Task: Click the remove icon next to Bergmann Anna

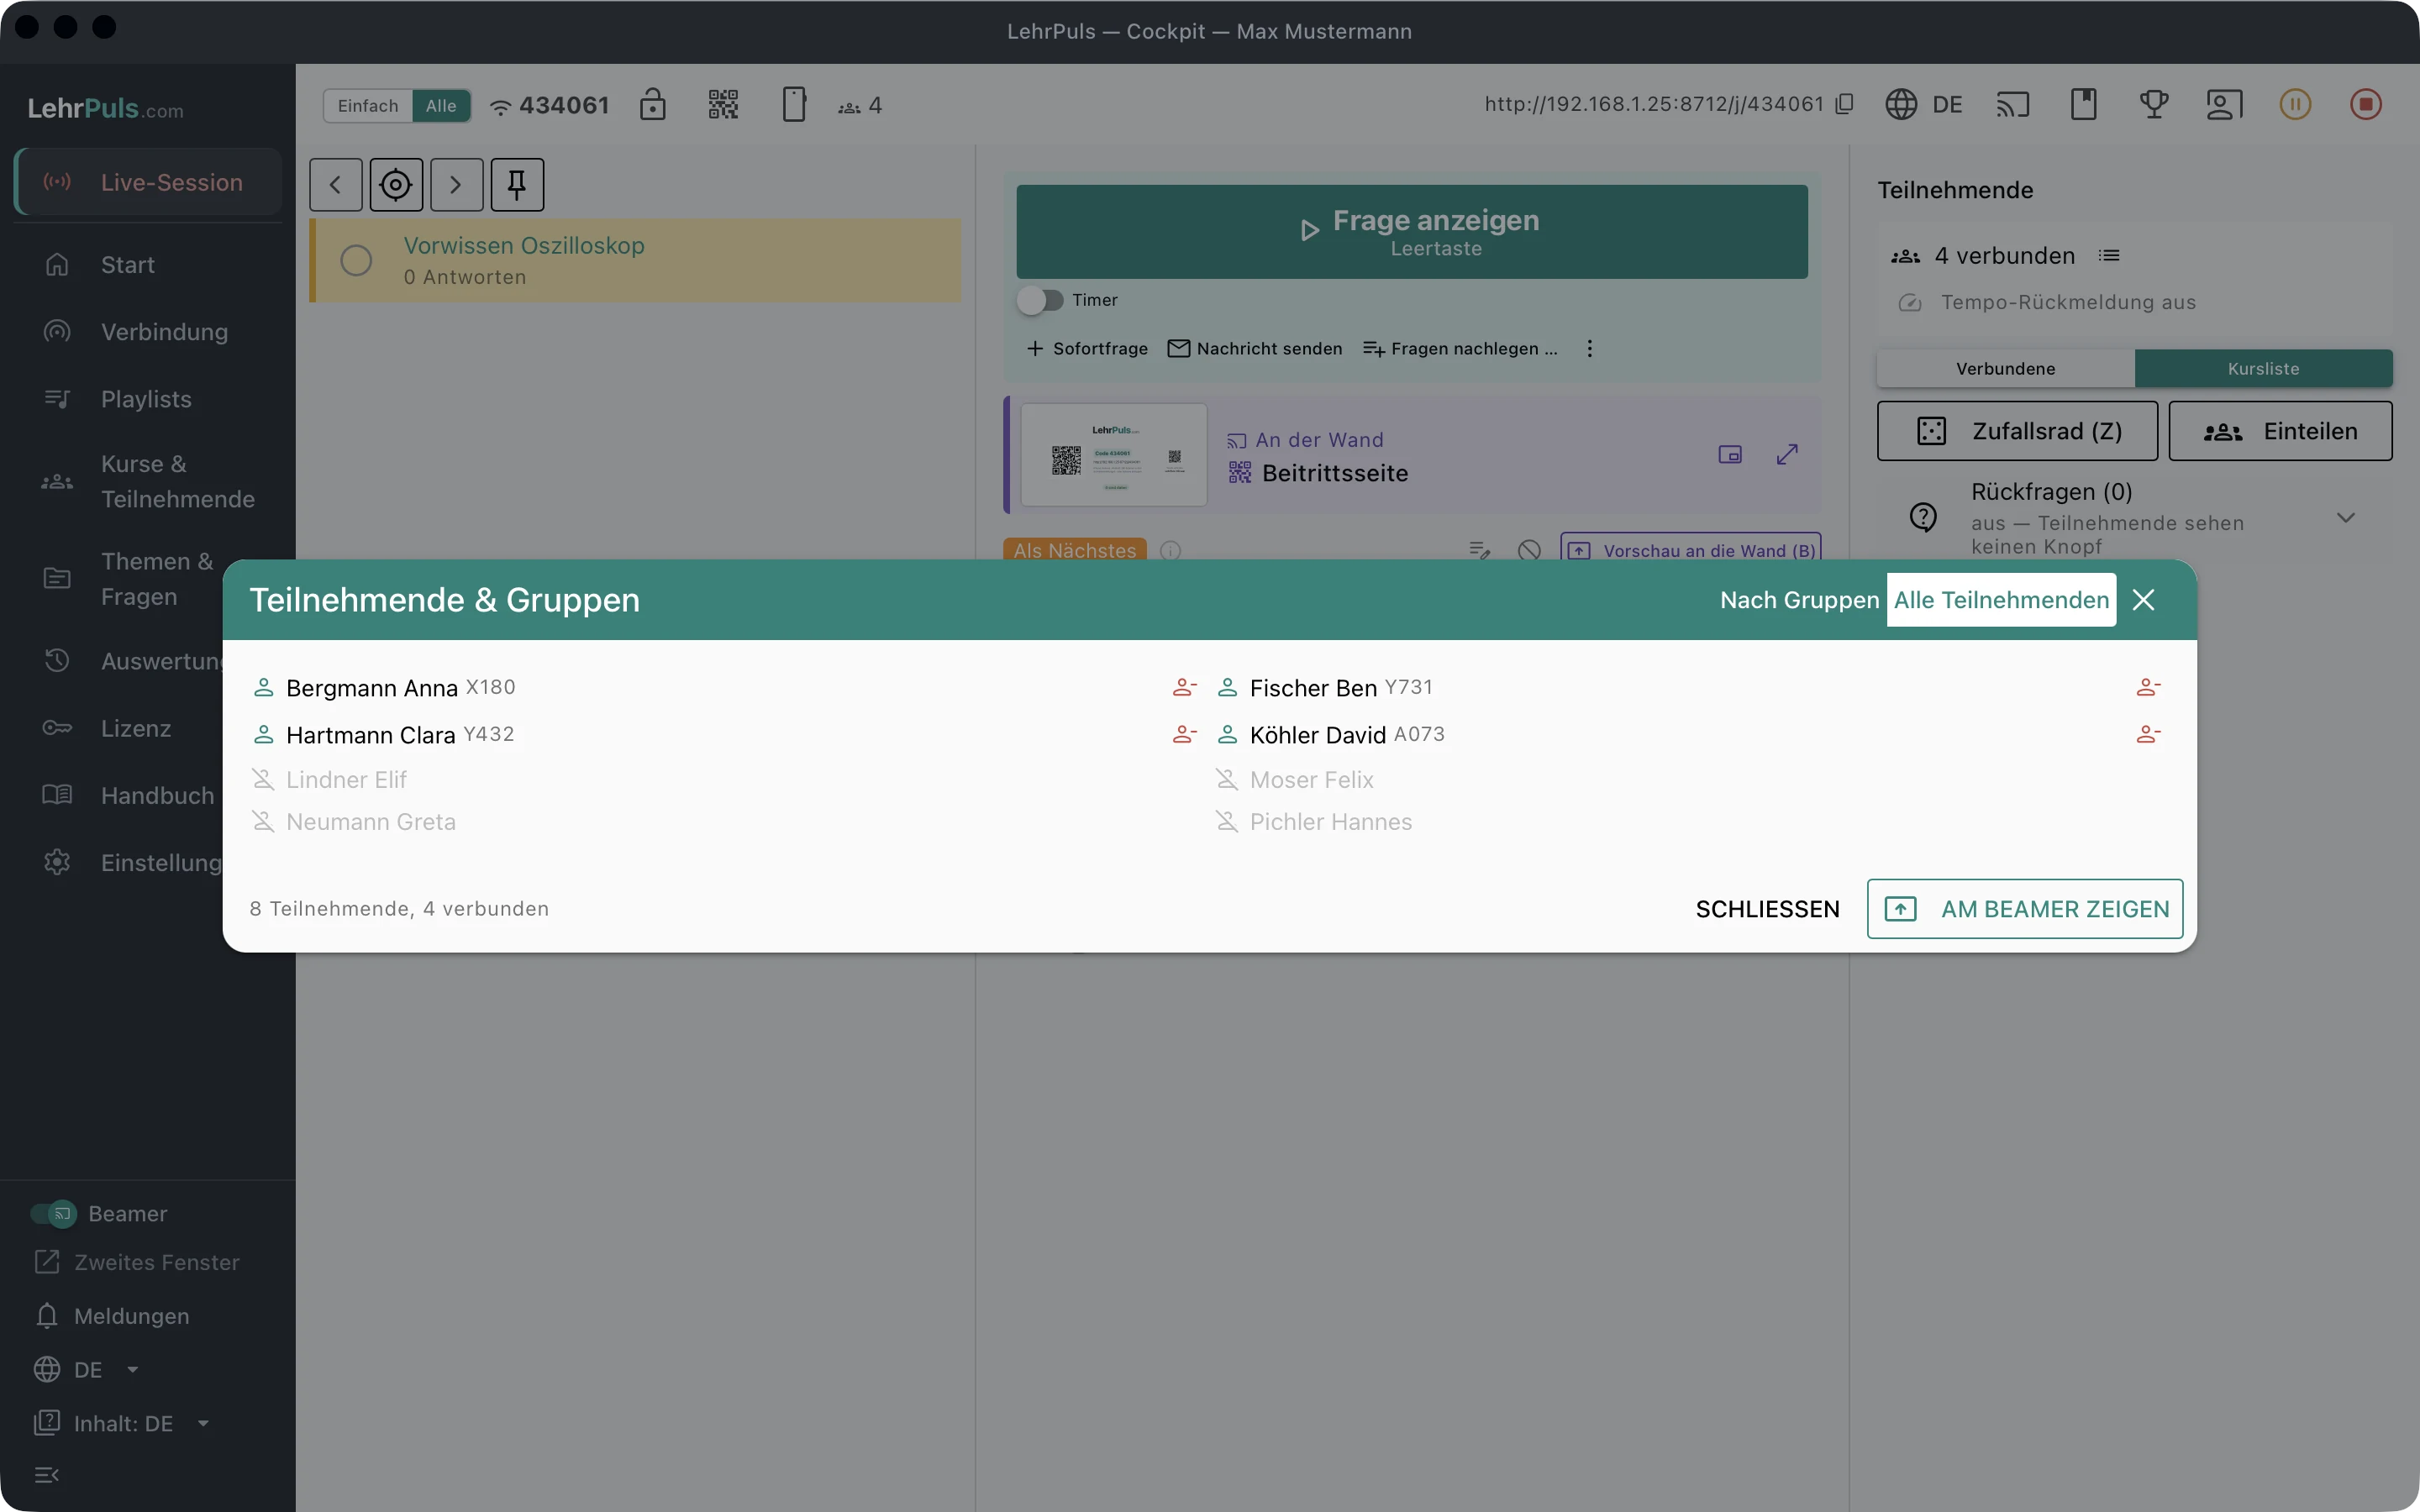Action: [x=1184, y=687]
